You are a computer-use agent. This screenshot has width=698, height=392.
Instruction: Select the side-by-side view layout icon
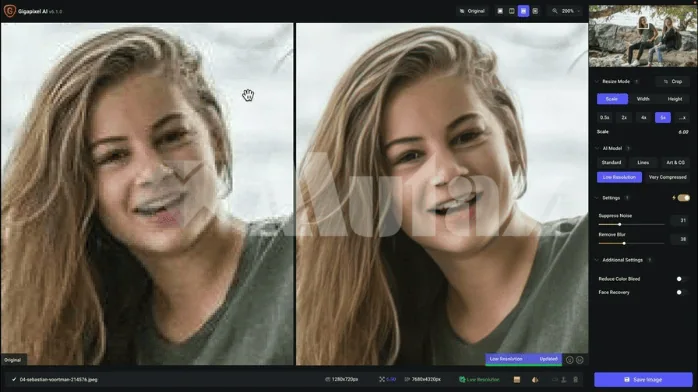(524, 11)
